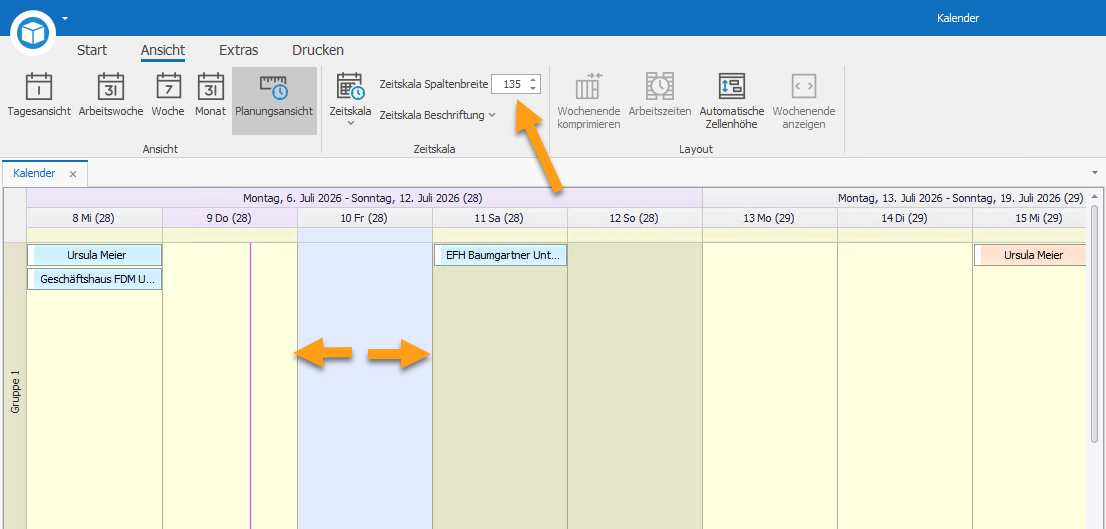Viewport: 1106px width, 529px height.
Task: Select the 14 Di (29) day header
Action: (905, 218)
